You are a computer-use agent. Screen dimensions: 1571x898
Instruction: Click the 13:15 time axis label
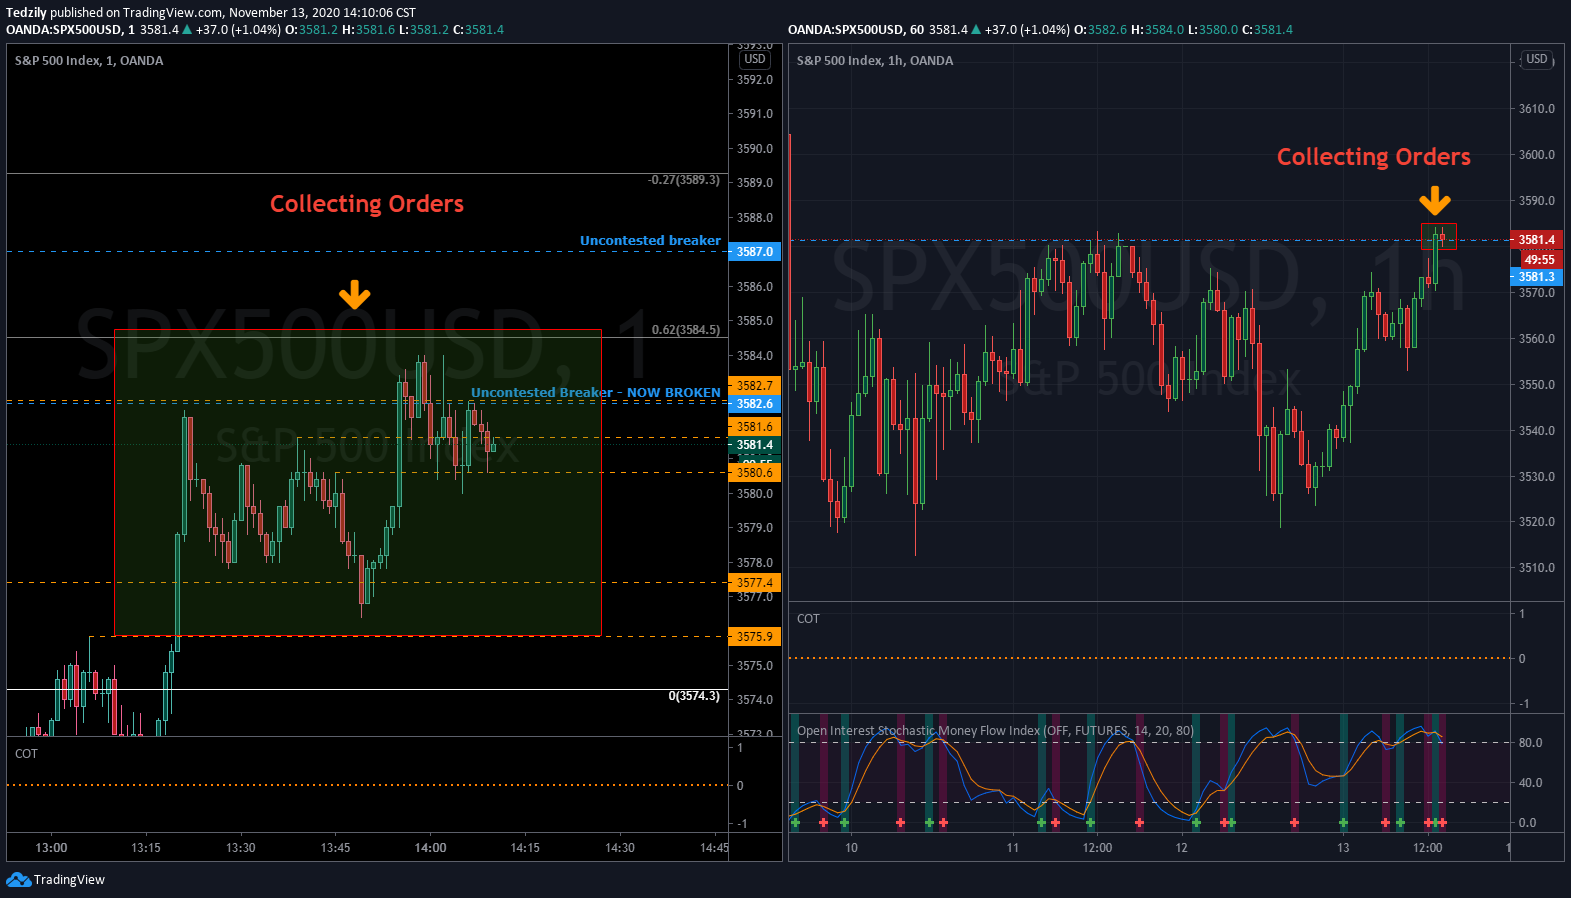coord(146,848)
